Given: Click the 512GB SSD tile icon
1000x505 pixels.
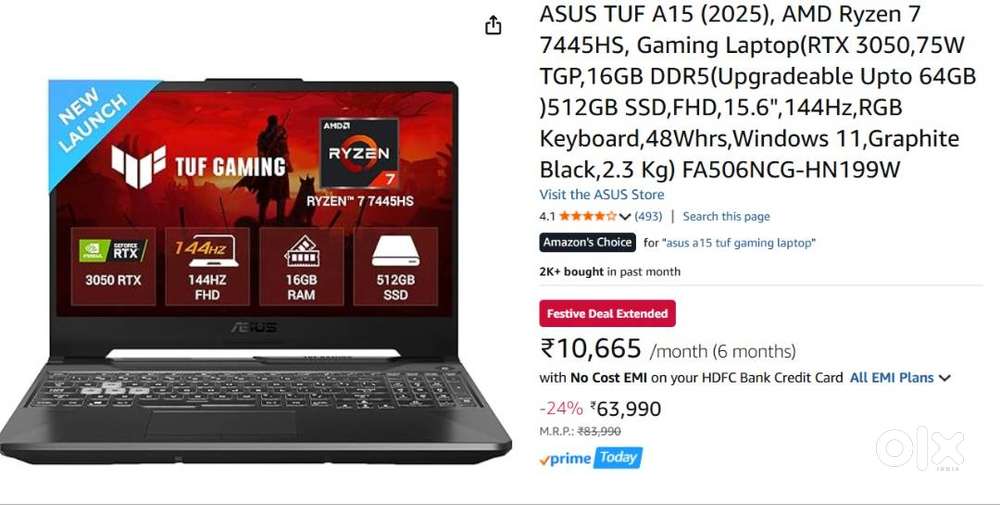Looking at the screenshot, I should [395, 252].
